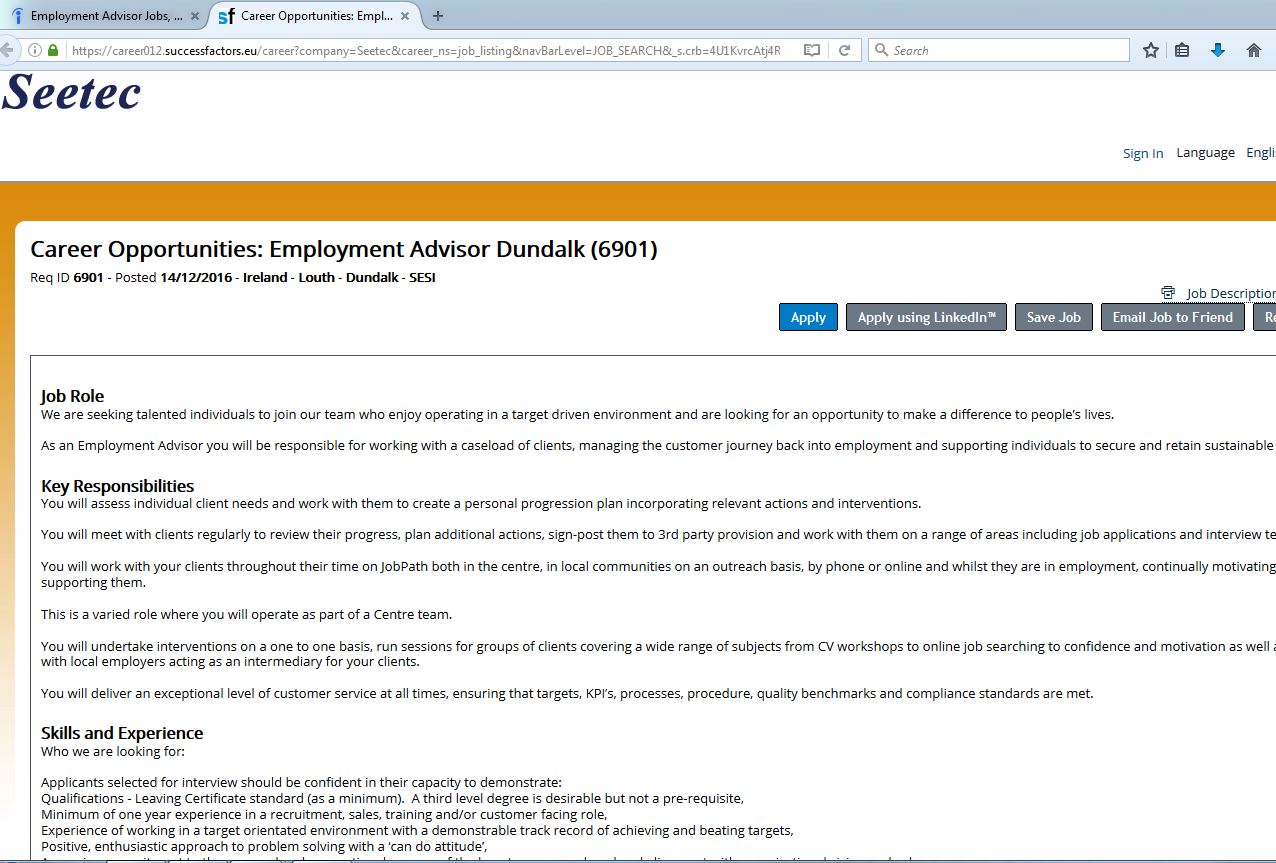Click the text 'Who we are looking for:'
Image resolution: width=1276 pixels, height=863 pixels.
(113, 751)
